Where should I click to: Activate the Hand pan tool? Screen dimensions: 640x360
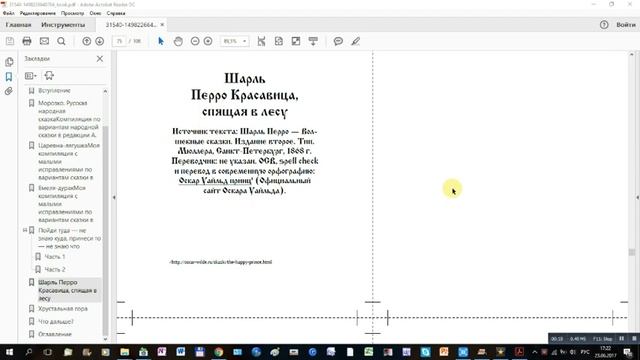click(178, 41)
